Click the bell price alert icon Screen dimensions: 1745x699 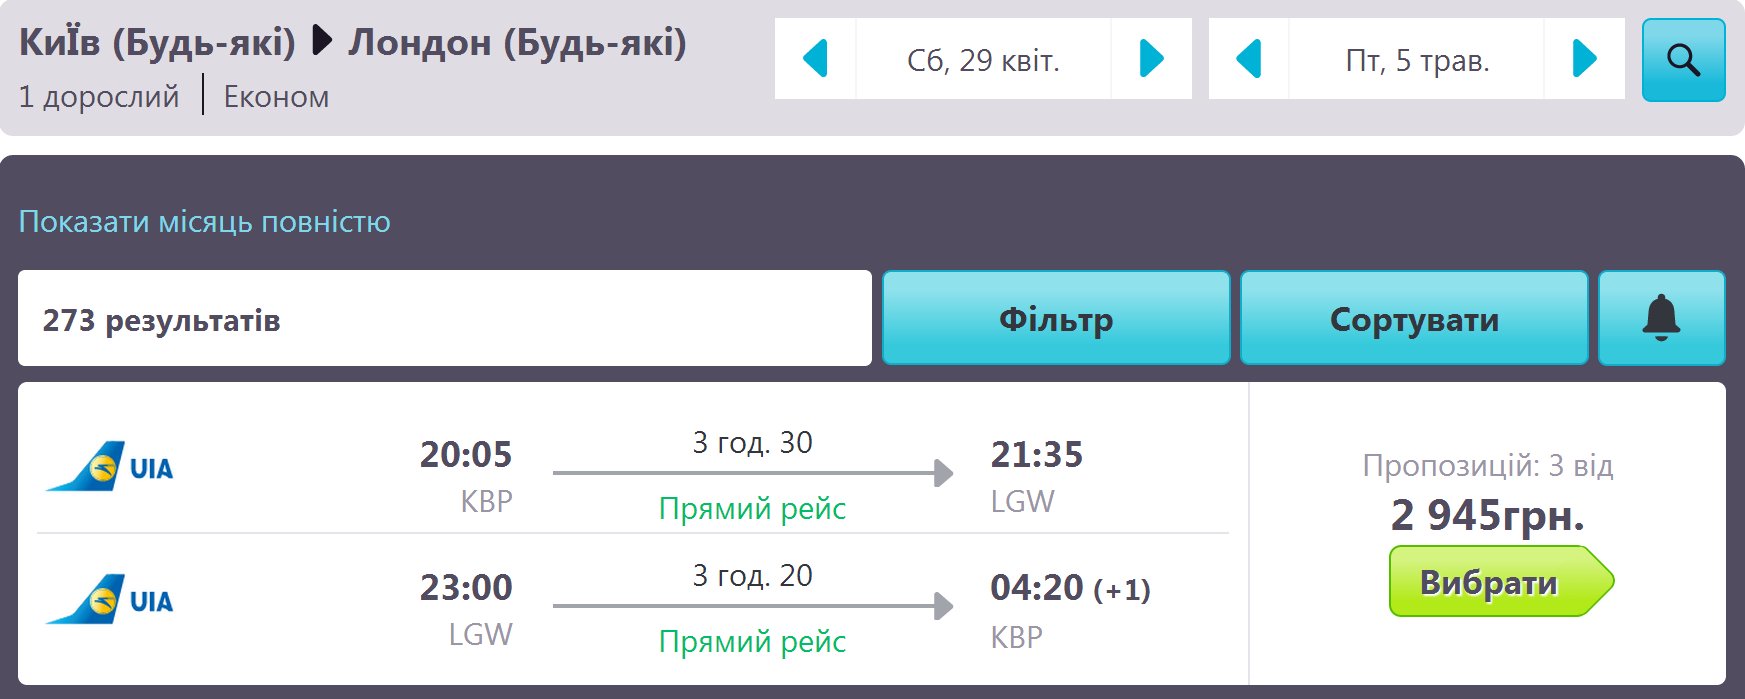[x=1661, y=318]
